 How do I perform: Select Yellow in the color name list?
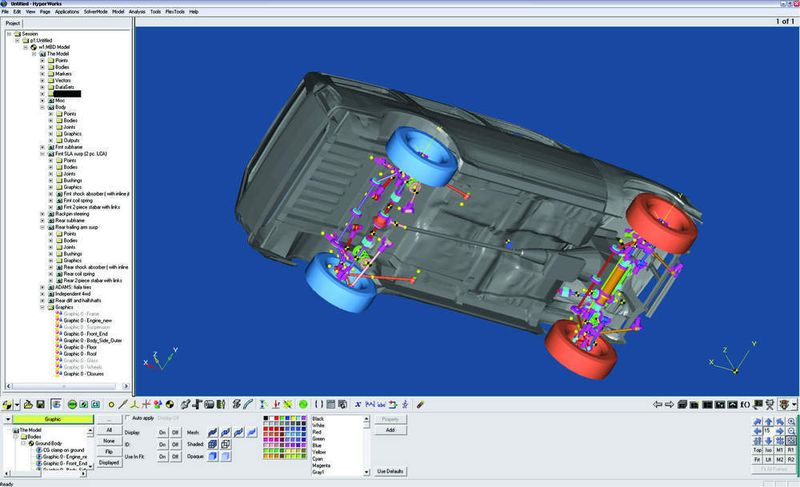[319, 452]
